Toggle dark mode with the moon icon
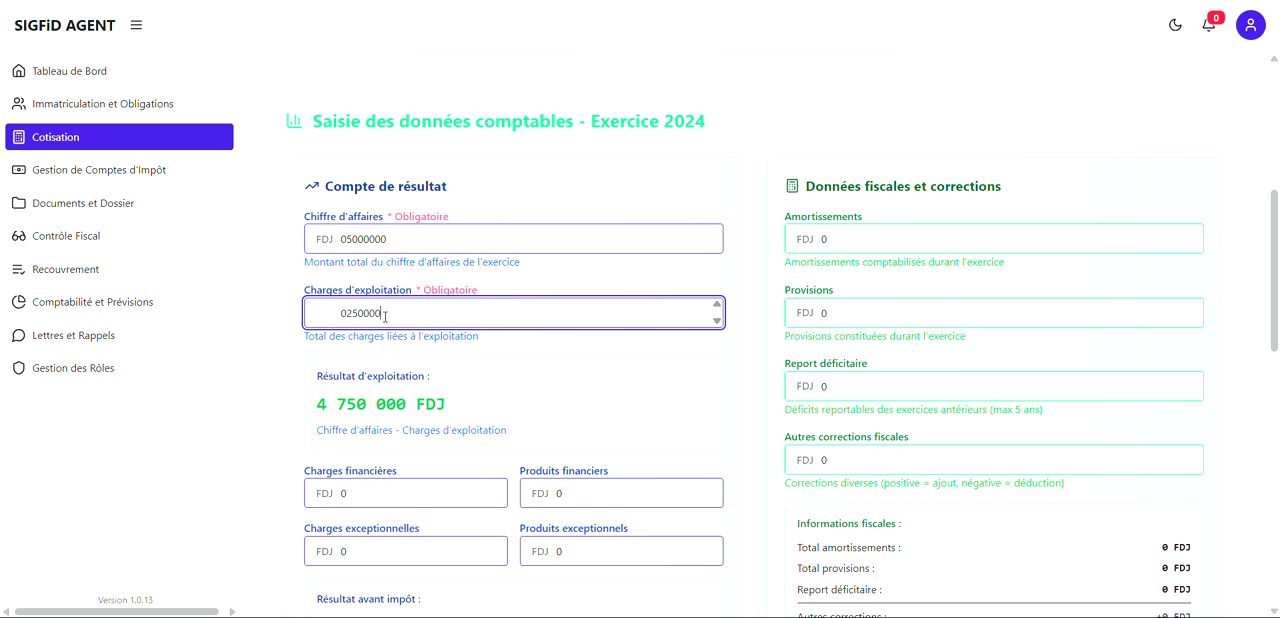 (x=1175, y=24)
